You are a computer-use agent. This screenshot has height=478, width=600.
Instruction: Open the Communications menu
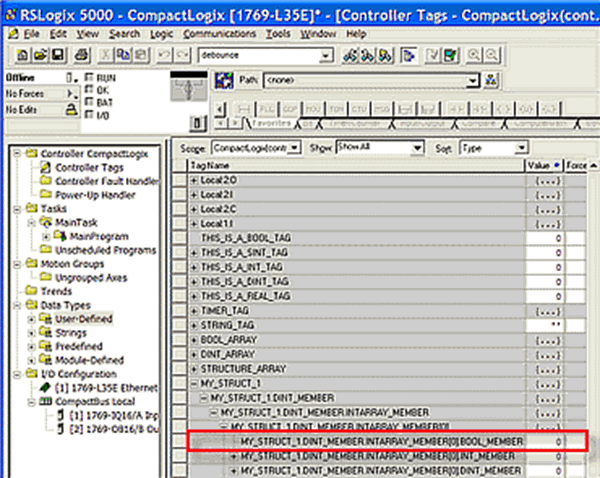pyautogui.click(x=219, y=34)
